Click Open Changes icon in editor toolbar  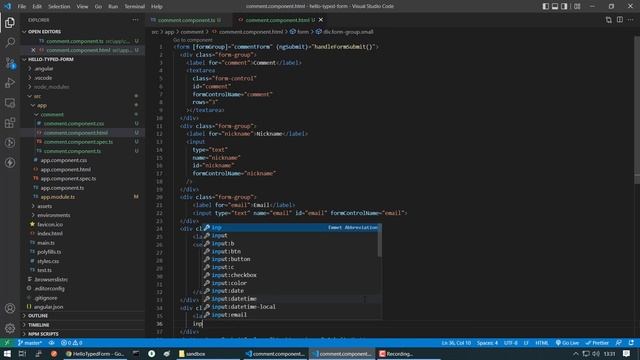point(609,20)
